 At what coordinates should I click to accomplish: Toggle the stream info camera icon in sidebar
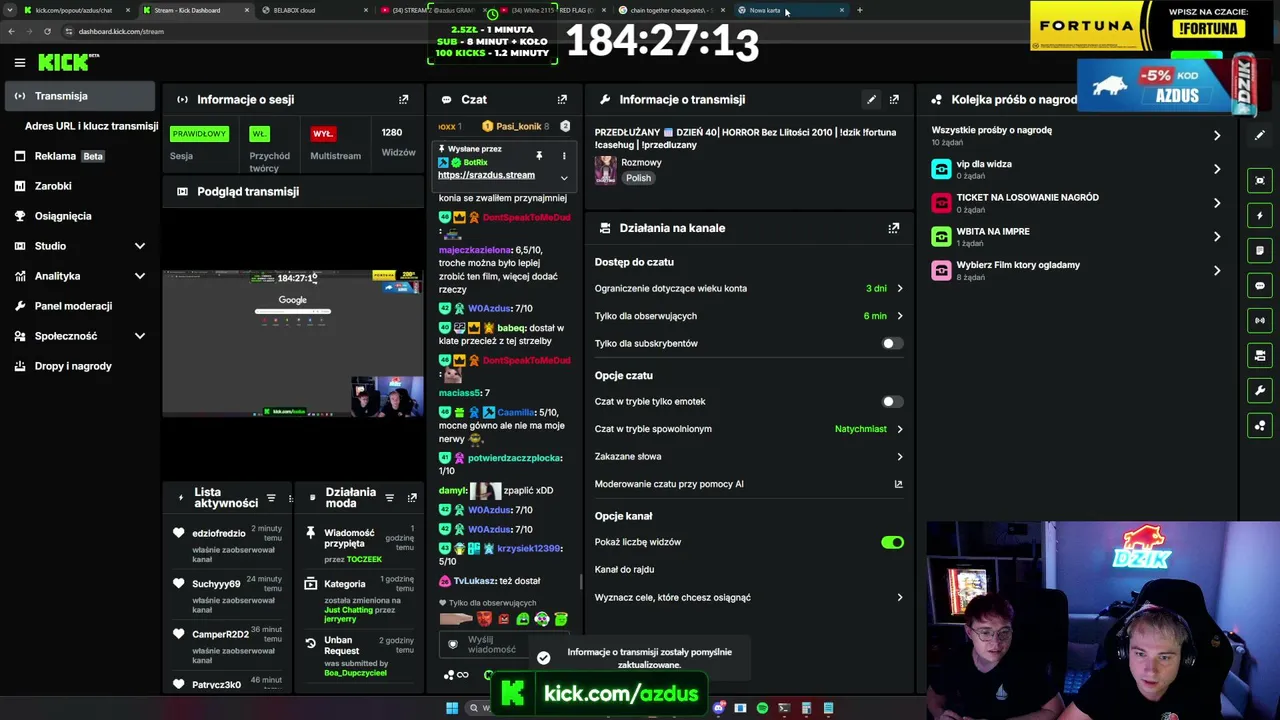click(x=1260, y=356)
